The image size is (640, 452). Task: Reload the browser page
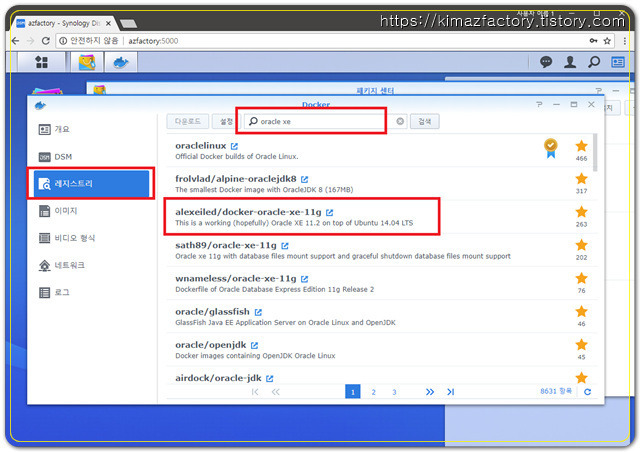pyautogui.click(x=46, y=41)
